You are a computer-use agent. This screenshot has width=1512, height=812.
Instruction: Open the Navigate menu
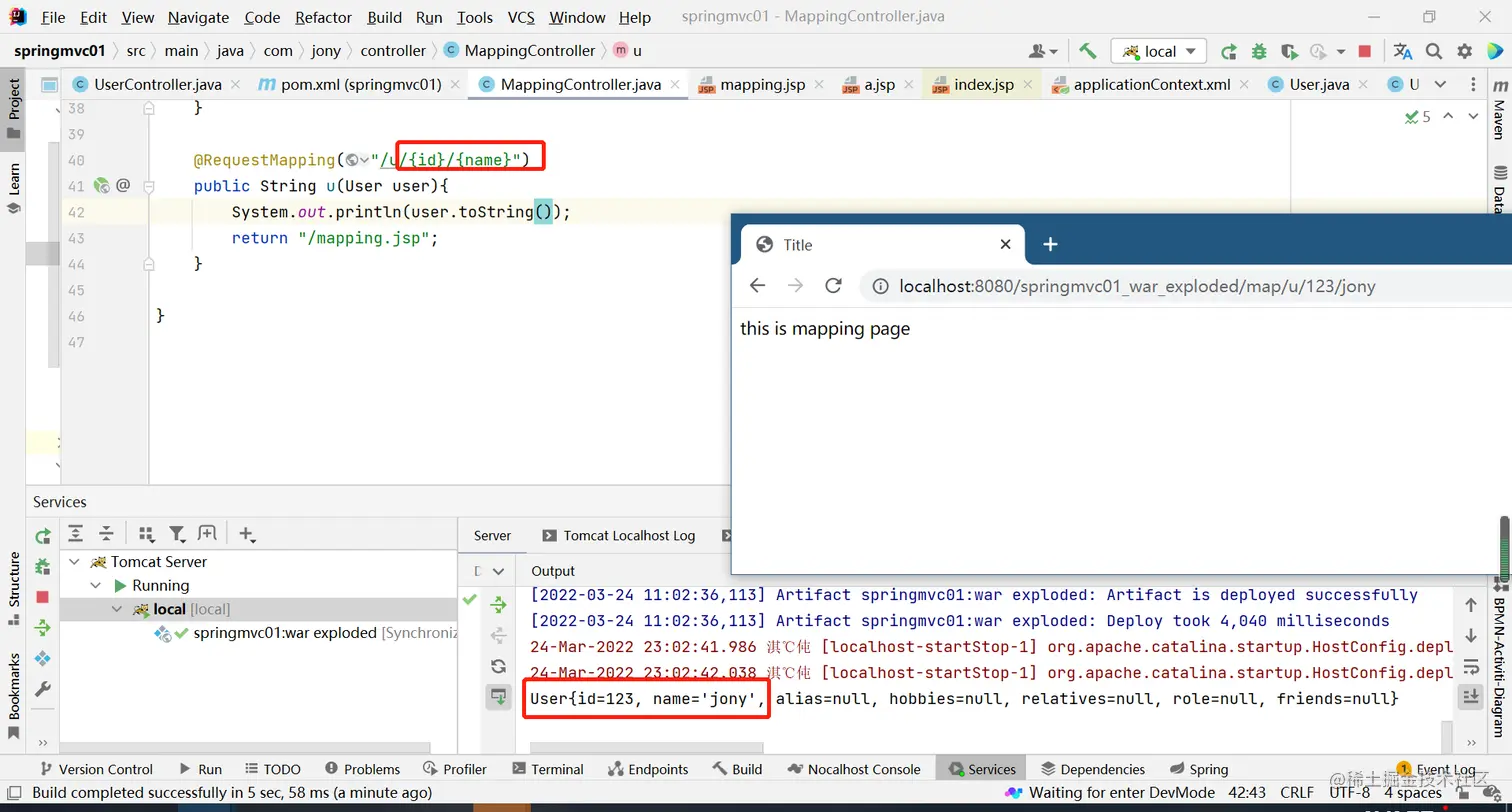click(x=199, y=17)
